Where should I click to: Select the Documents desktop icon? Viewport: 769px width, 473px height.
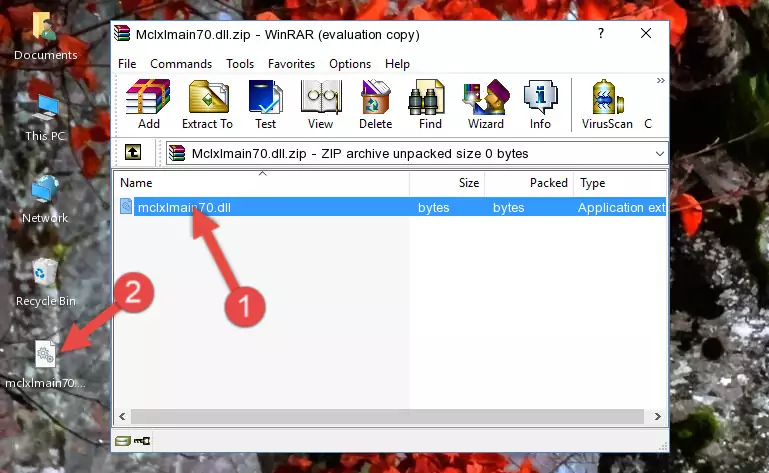point(45,37)
